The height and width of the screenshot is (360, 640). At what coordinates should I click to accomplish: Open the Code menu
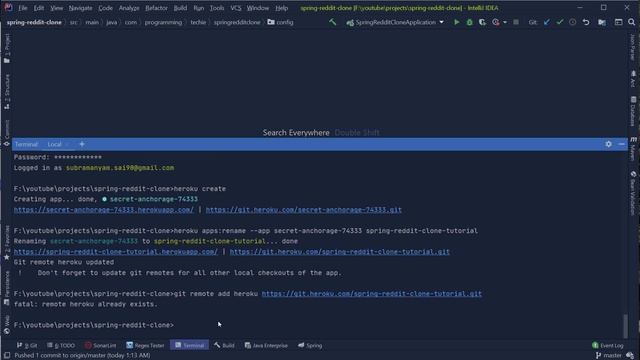coord(105,8)
